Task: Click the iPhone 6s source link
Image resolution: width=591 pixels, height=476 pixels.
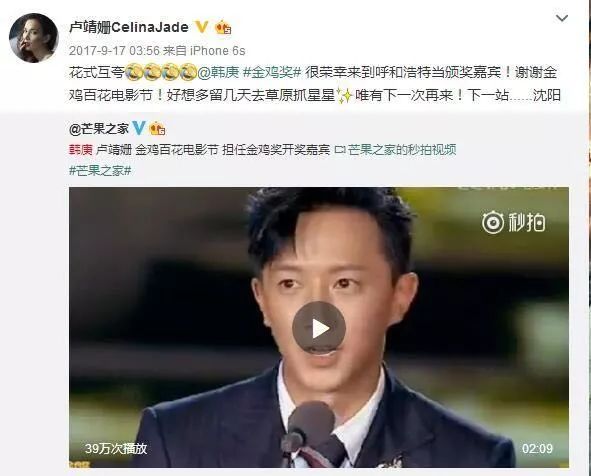Action: coord(217,51)
